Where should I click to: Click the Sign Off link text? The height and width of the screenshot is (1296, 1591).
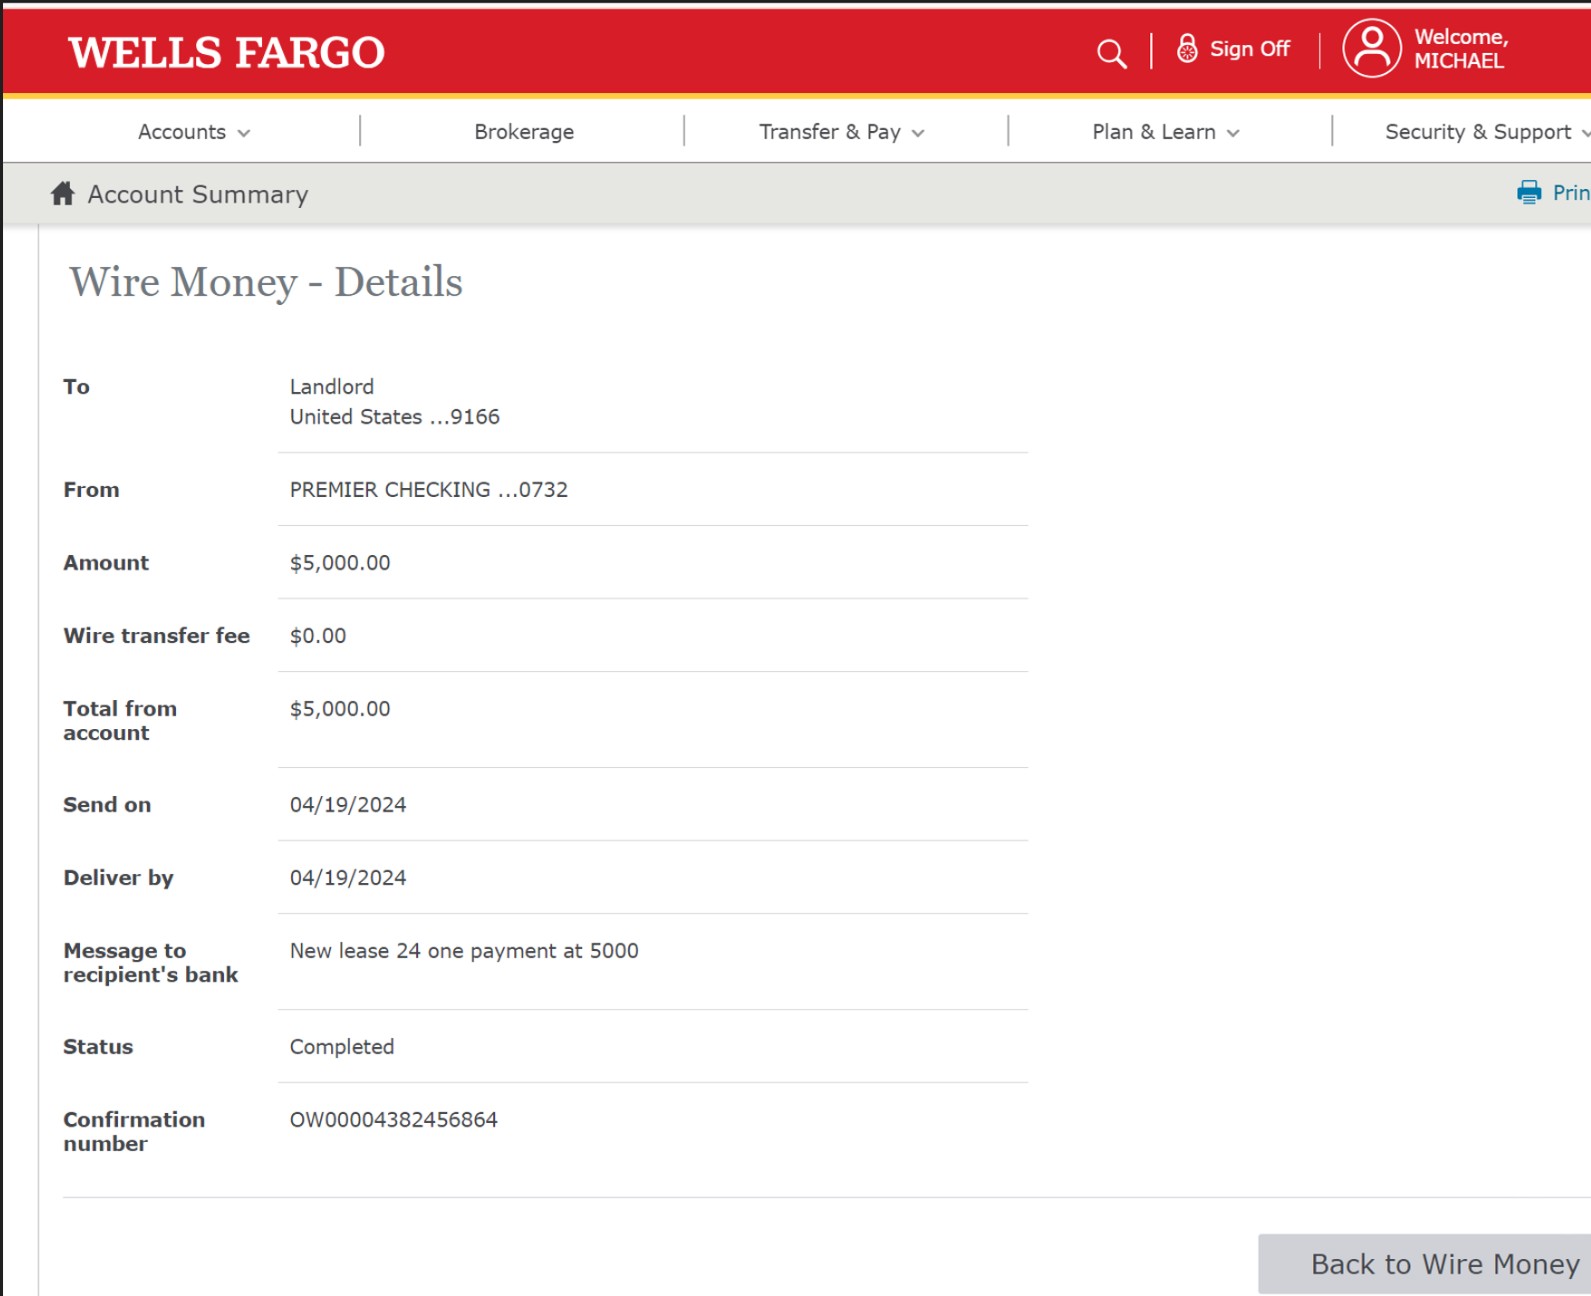pyautogui.click(x=1249, y=49)
